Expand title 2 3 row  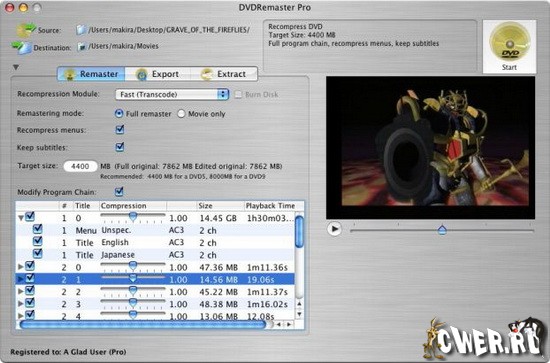click(21, 304)
